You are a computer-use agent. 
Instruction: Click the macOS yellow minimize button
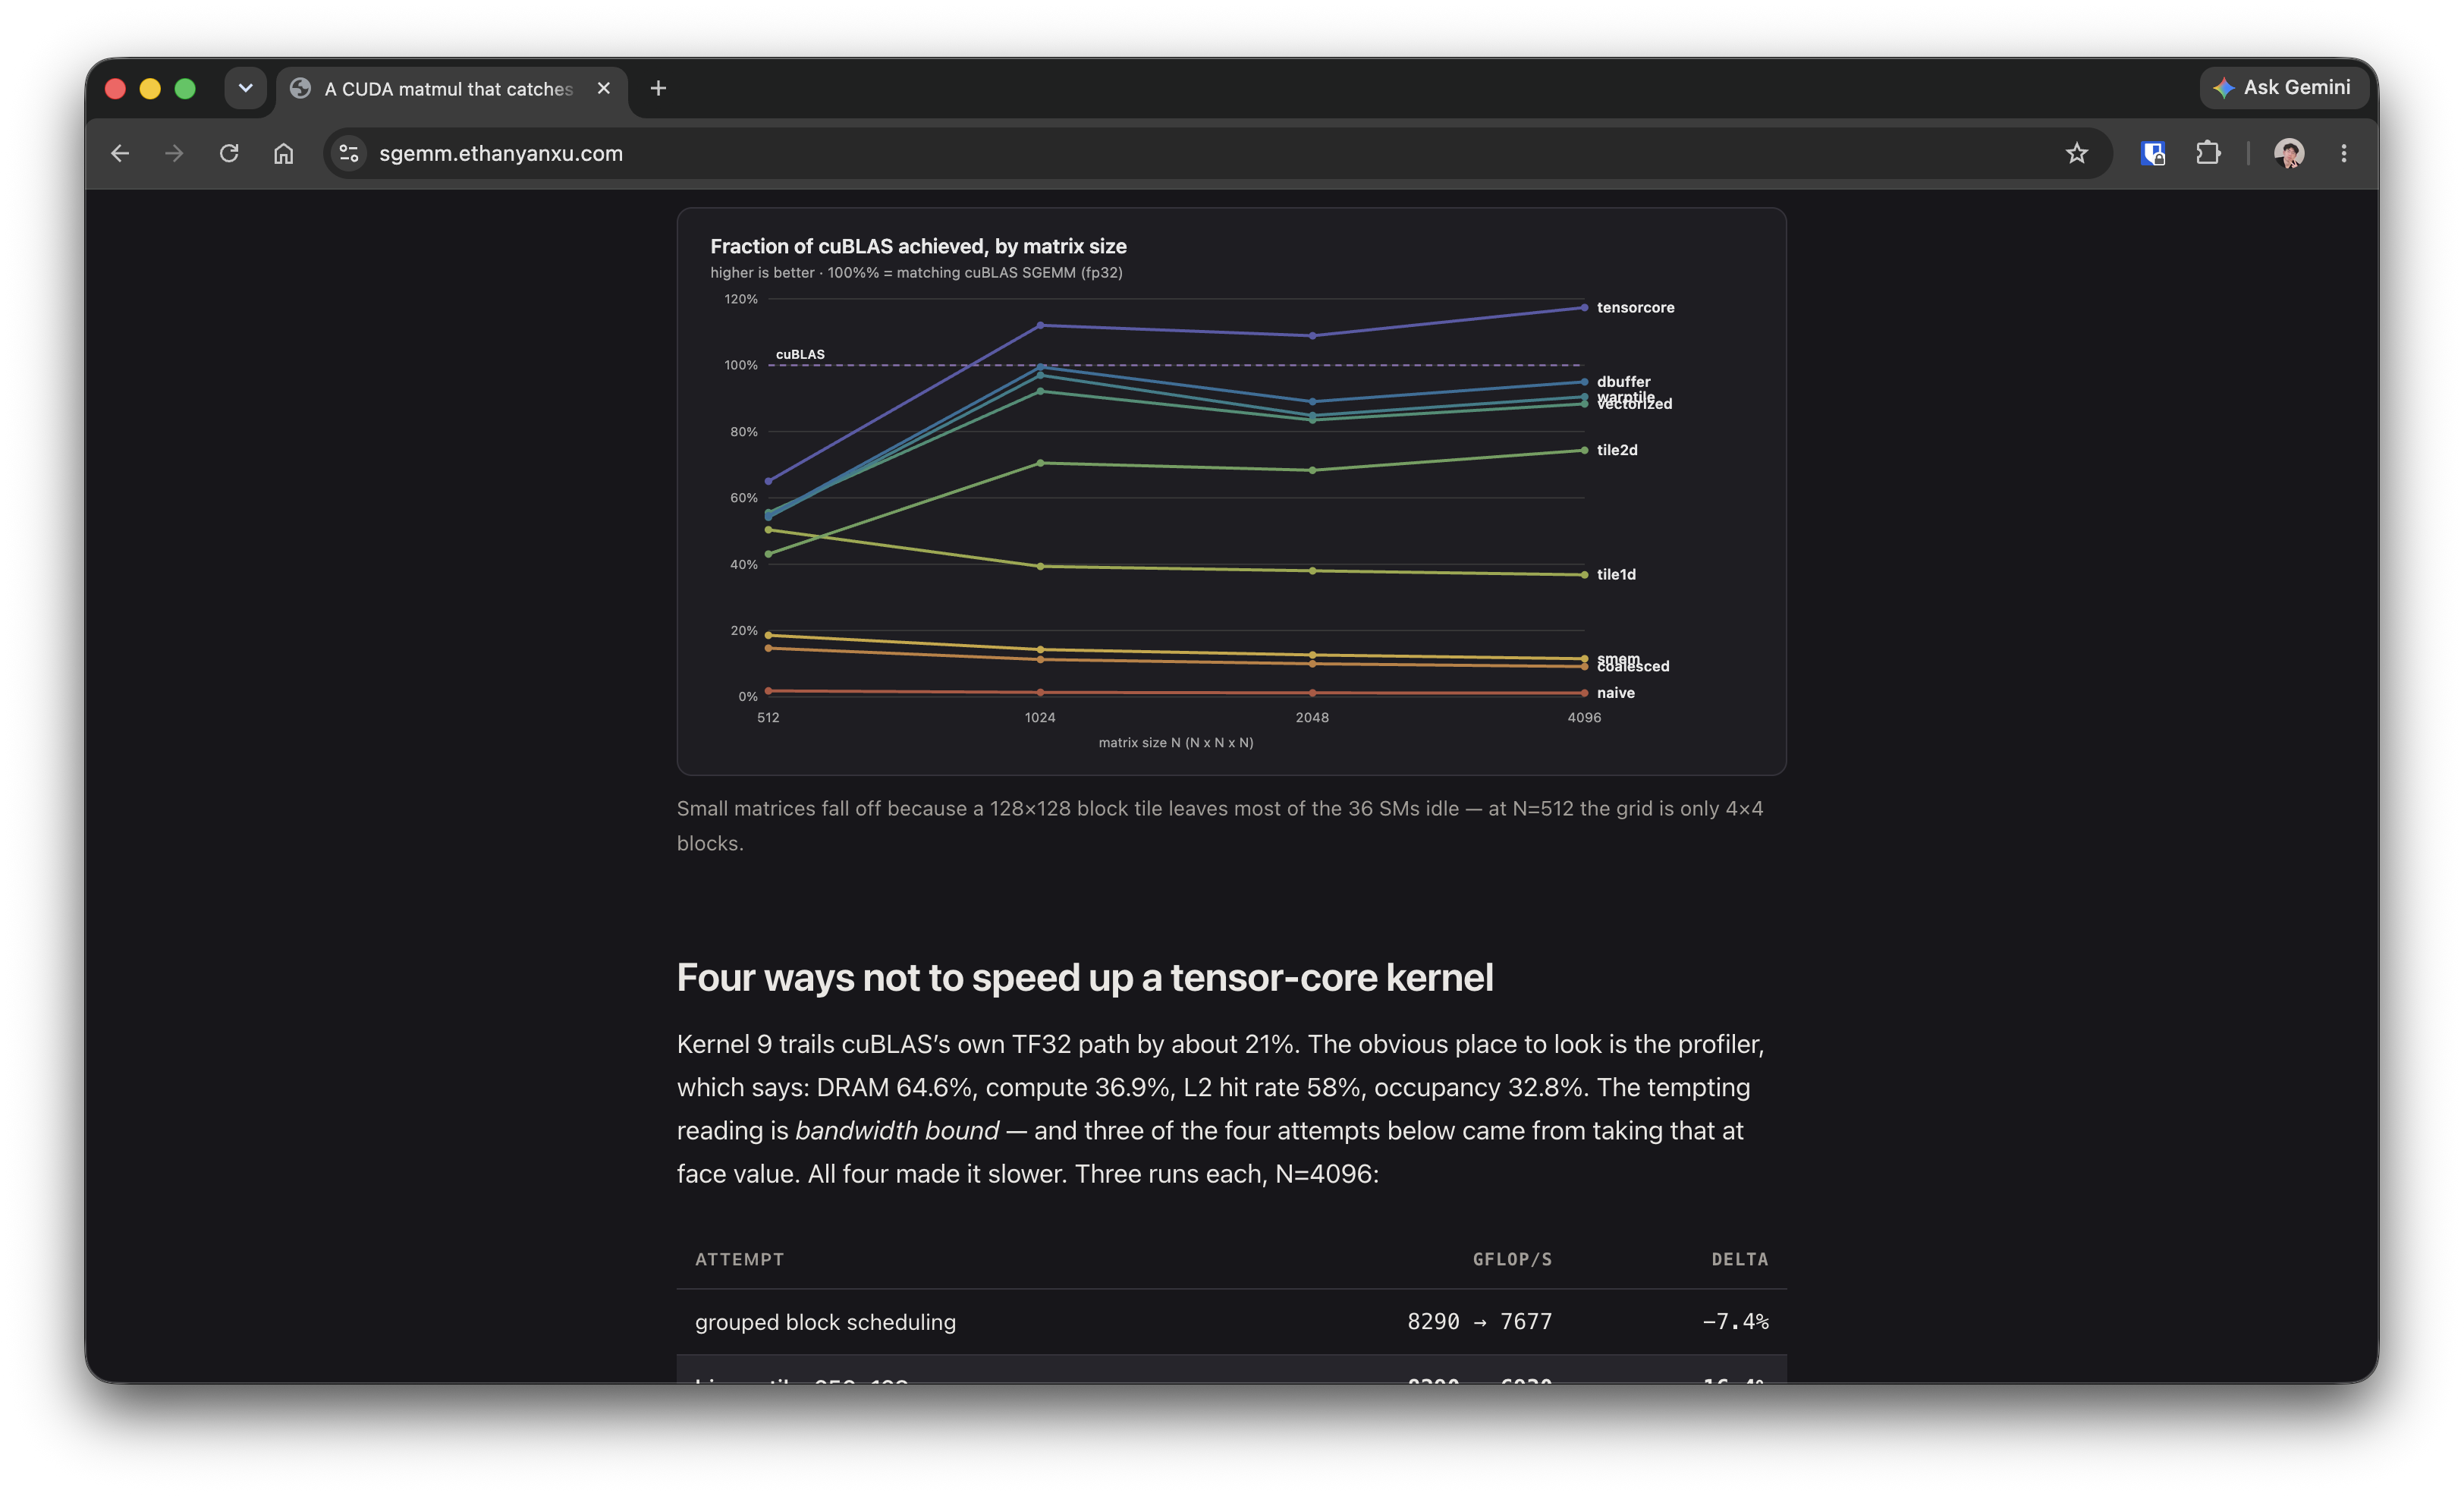(x=150, y=88)
